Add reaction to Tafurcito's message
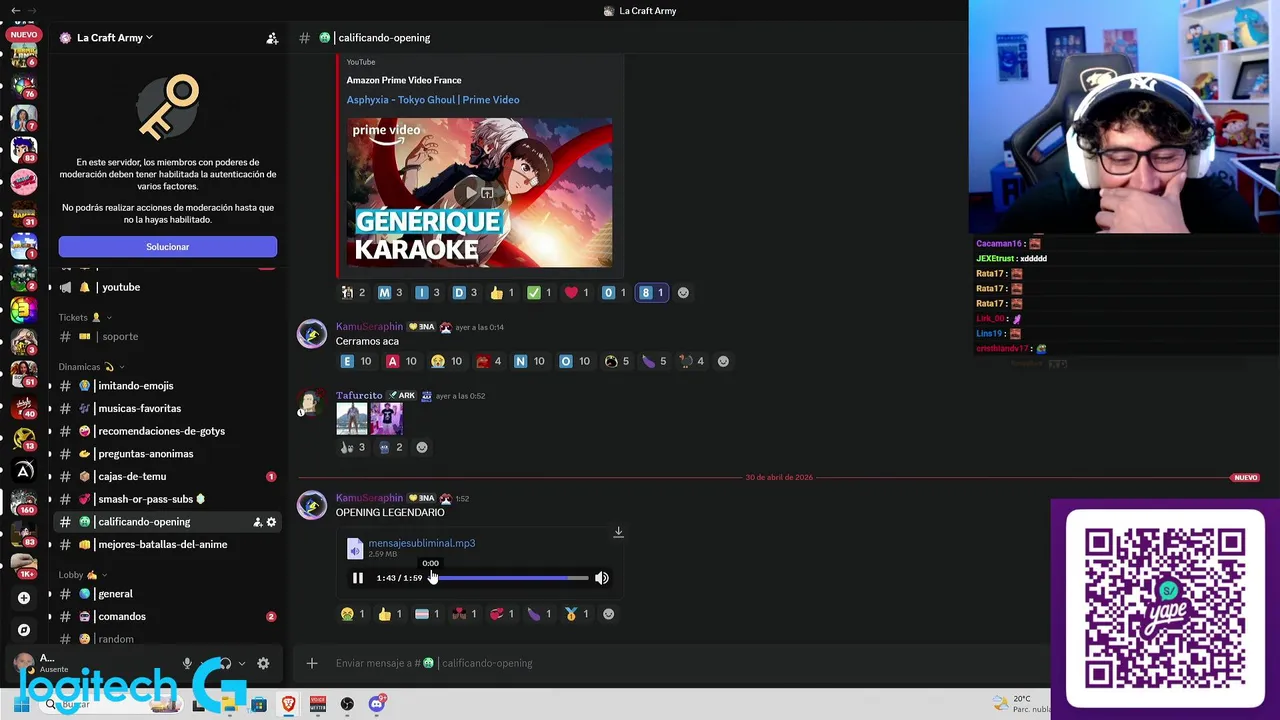Image resolution: width=1280 pixels, height=720 pixels. tap(422, 447)
